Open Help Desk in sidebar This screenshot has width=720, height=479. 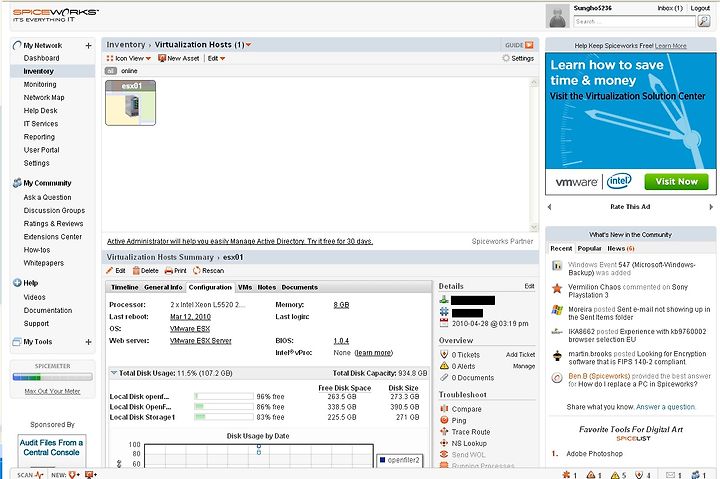tap(40, 111)
